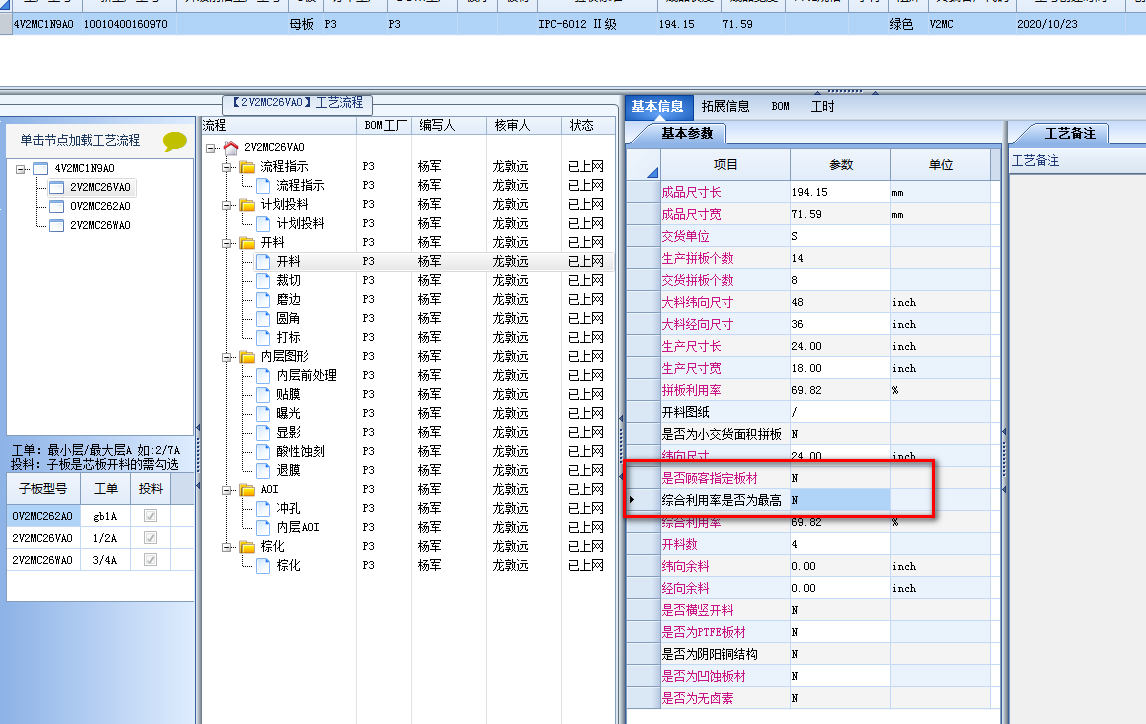Click the 生产拼板个数 value 14
The height and width of the screenshot is (724, 1146).
(840, 259)
